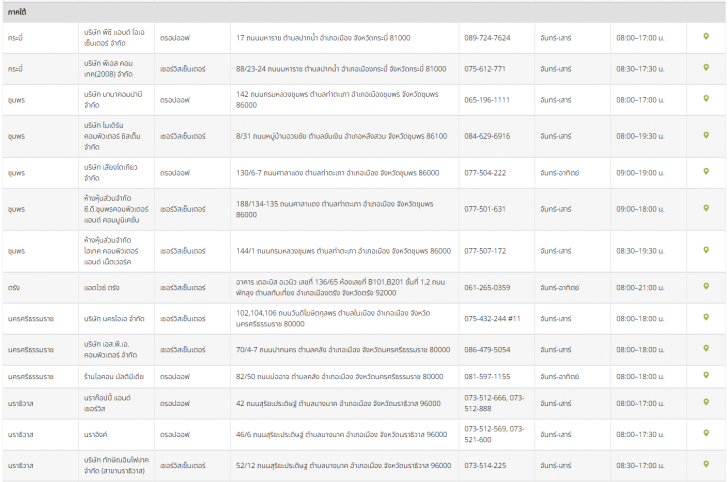Open map pin for 061-265-0359 row
The image size is (728, 482).
click(x=706, y=286)
